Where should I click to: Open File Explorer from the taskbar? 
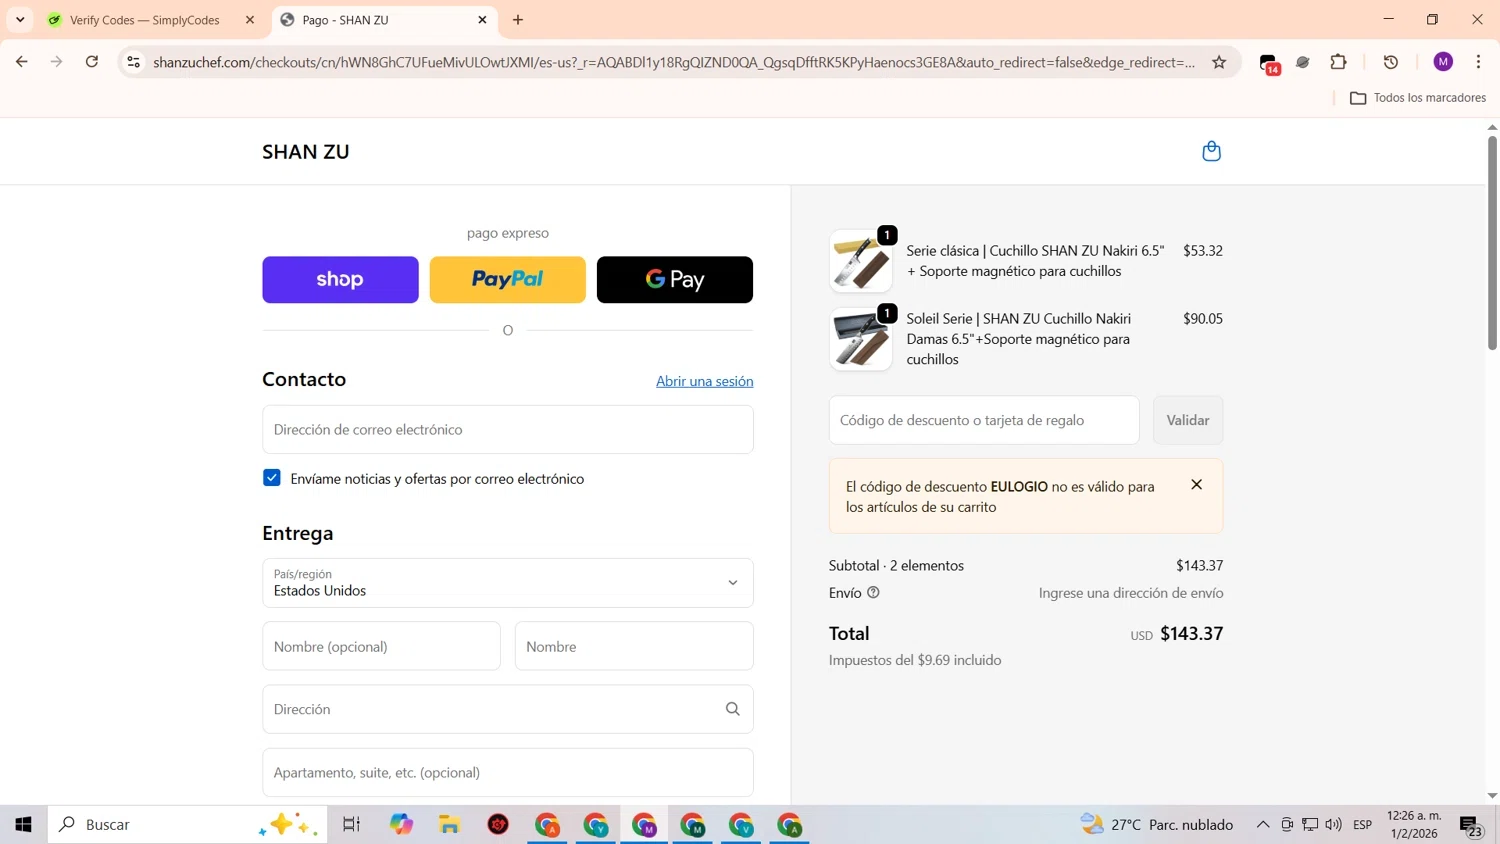[450, 825]
